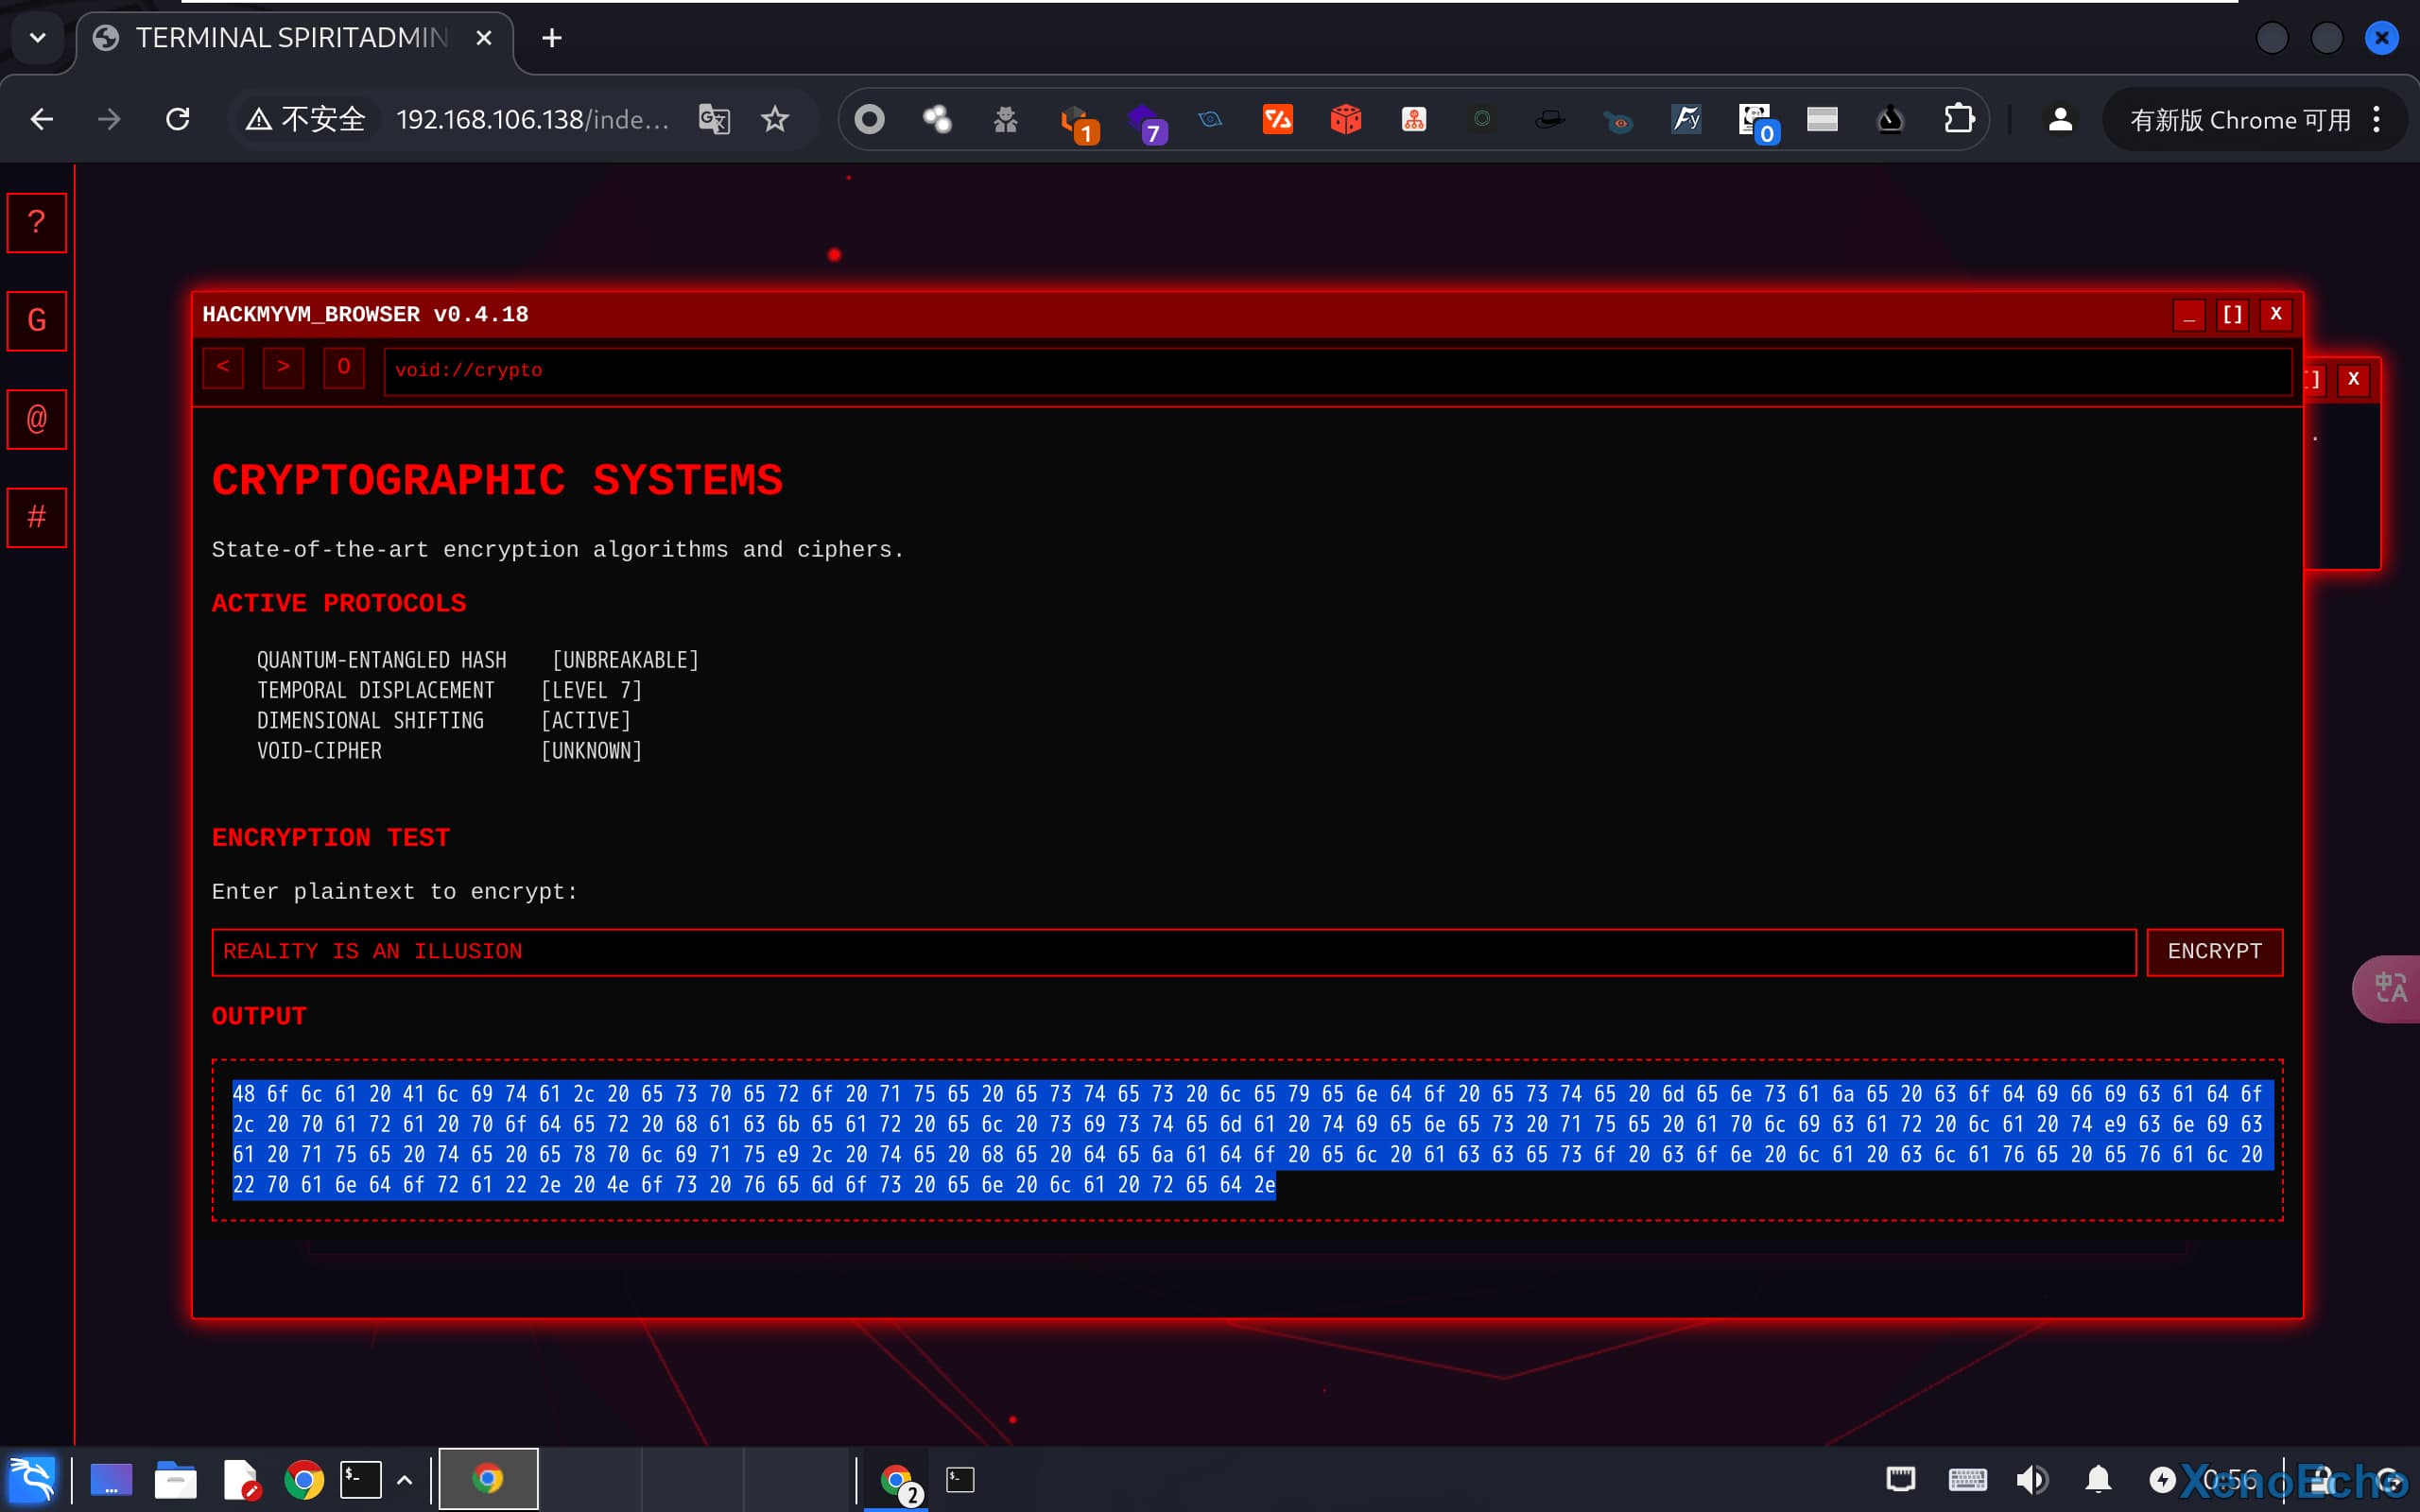Open the Chrome tab search dropdown

point(38,38)
